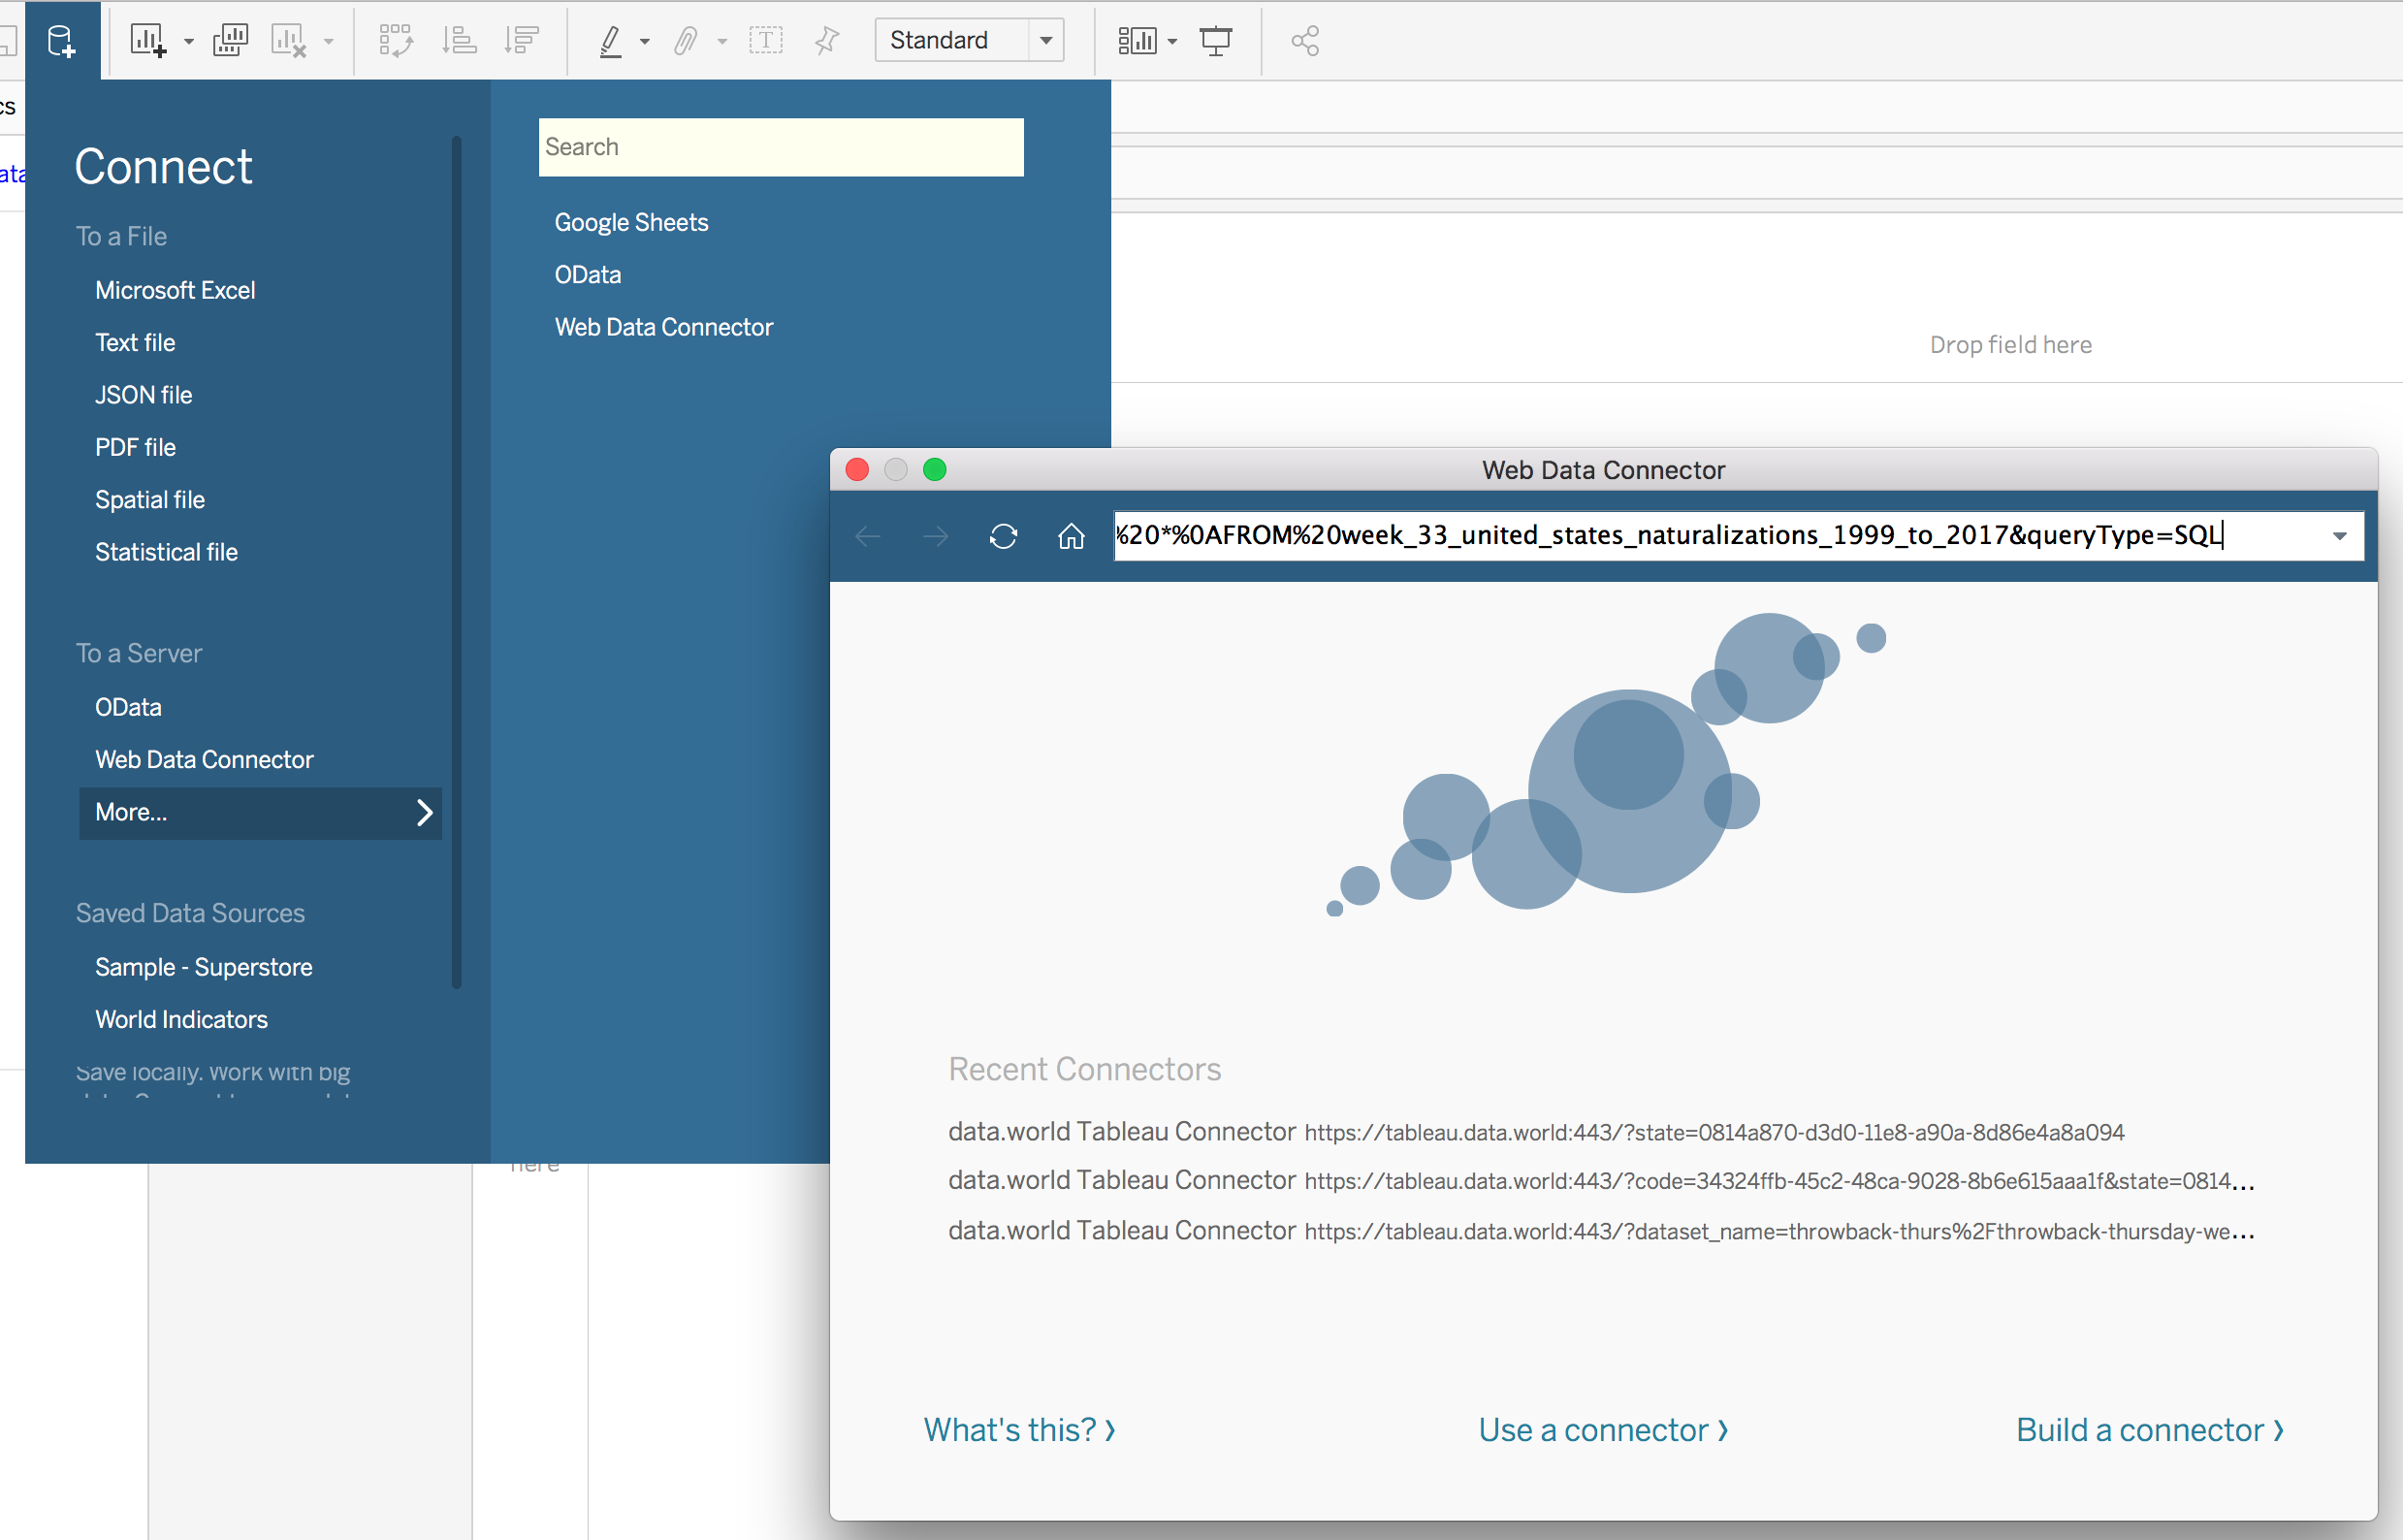The width and height of the screenshot is (2403, 1540).
Task: Create a new worksheet
Action: point(147,40)
